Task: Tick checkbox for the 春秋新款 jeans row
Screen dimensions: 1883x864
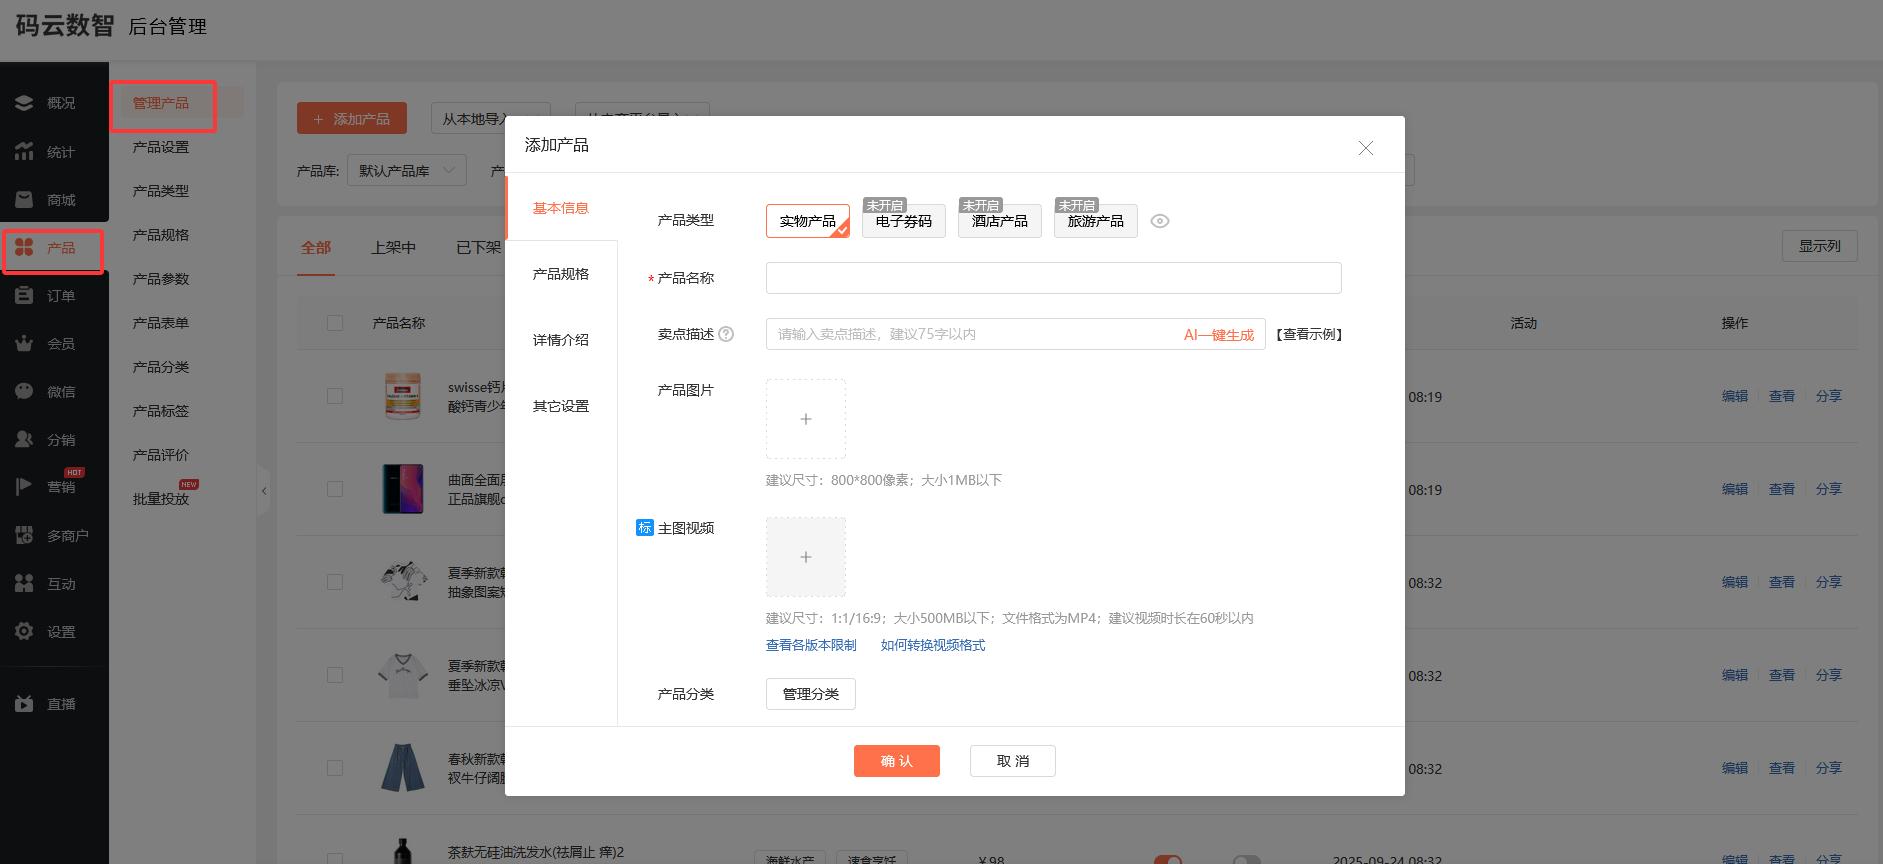Action: pyautogui.click(x=335, y=768)
